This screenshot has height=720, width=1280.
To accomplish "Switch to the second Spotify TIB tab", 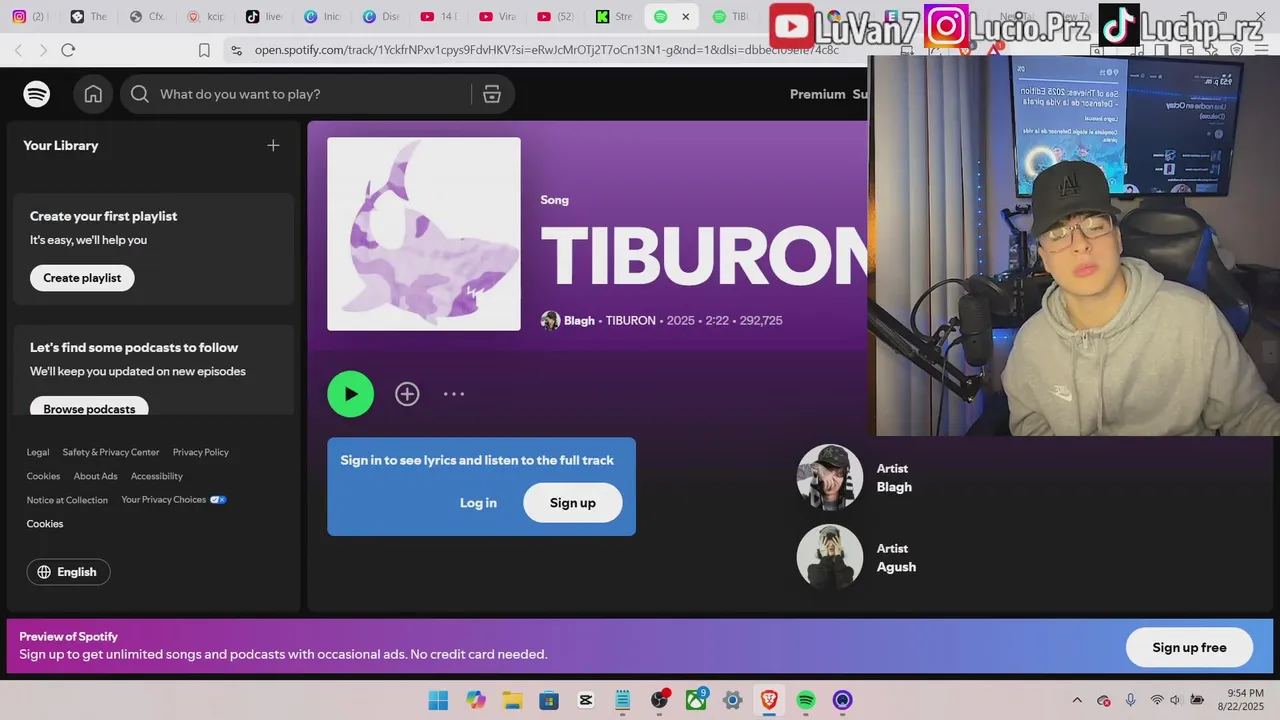I will click(x=730, y=16).
